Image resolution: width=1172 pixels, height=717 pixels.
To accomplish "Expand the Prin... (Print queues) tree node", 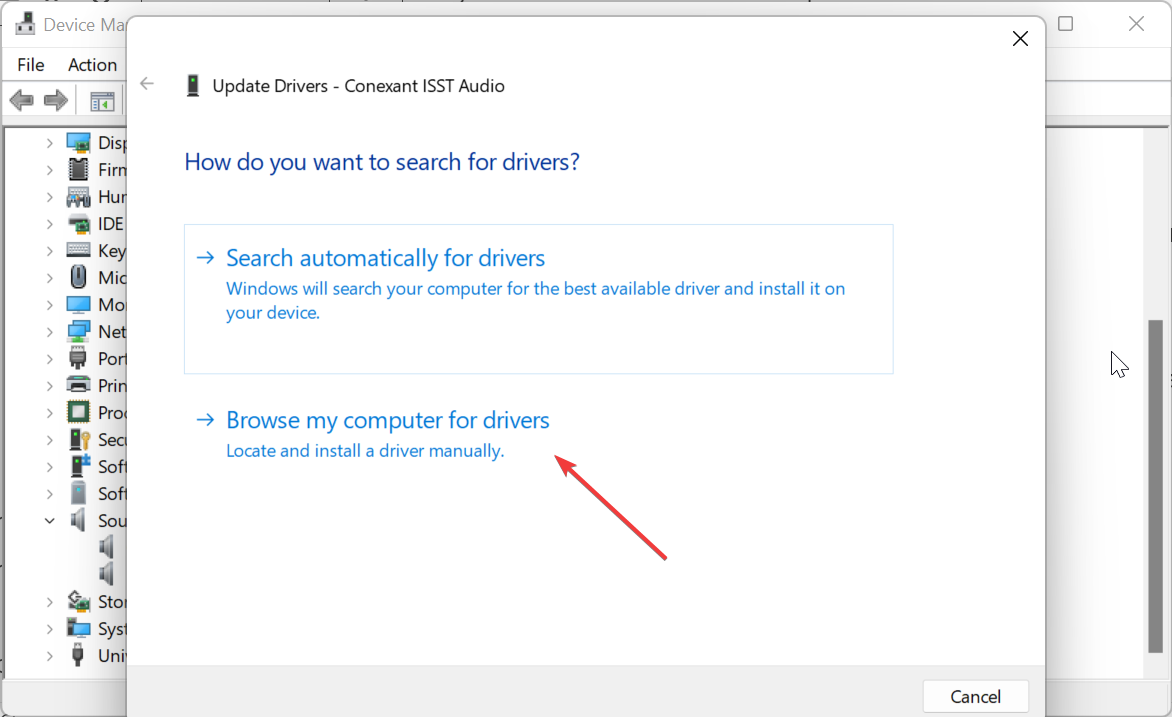I will (49, 386).
